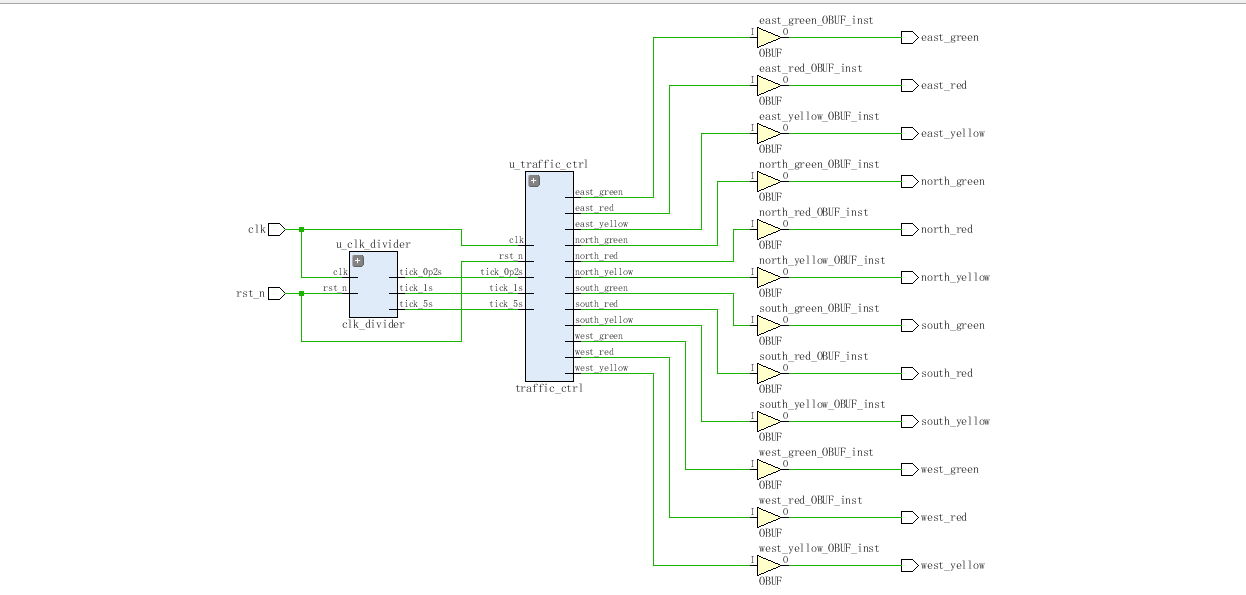This screenshot has height=595, width=1246.
Task: Select the east_red OBUF triangle
Action: 768,86
